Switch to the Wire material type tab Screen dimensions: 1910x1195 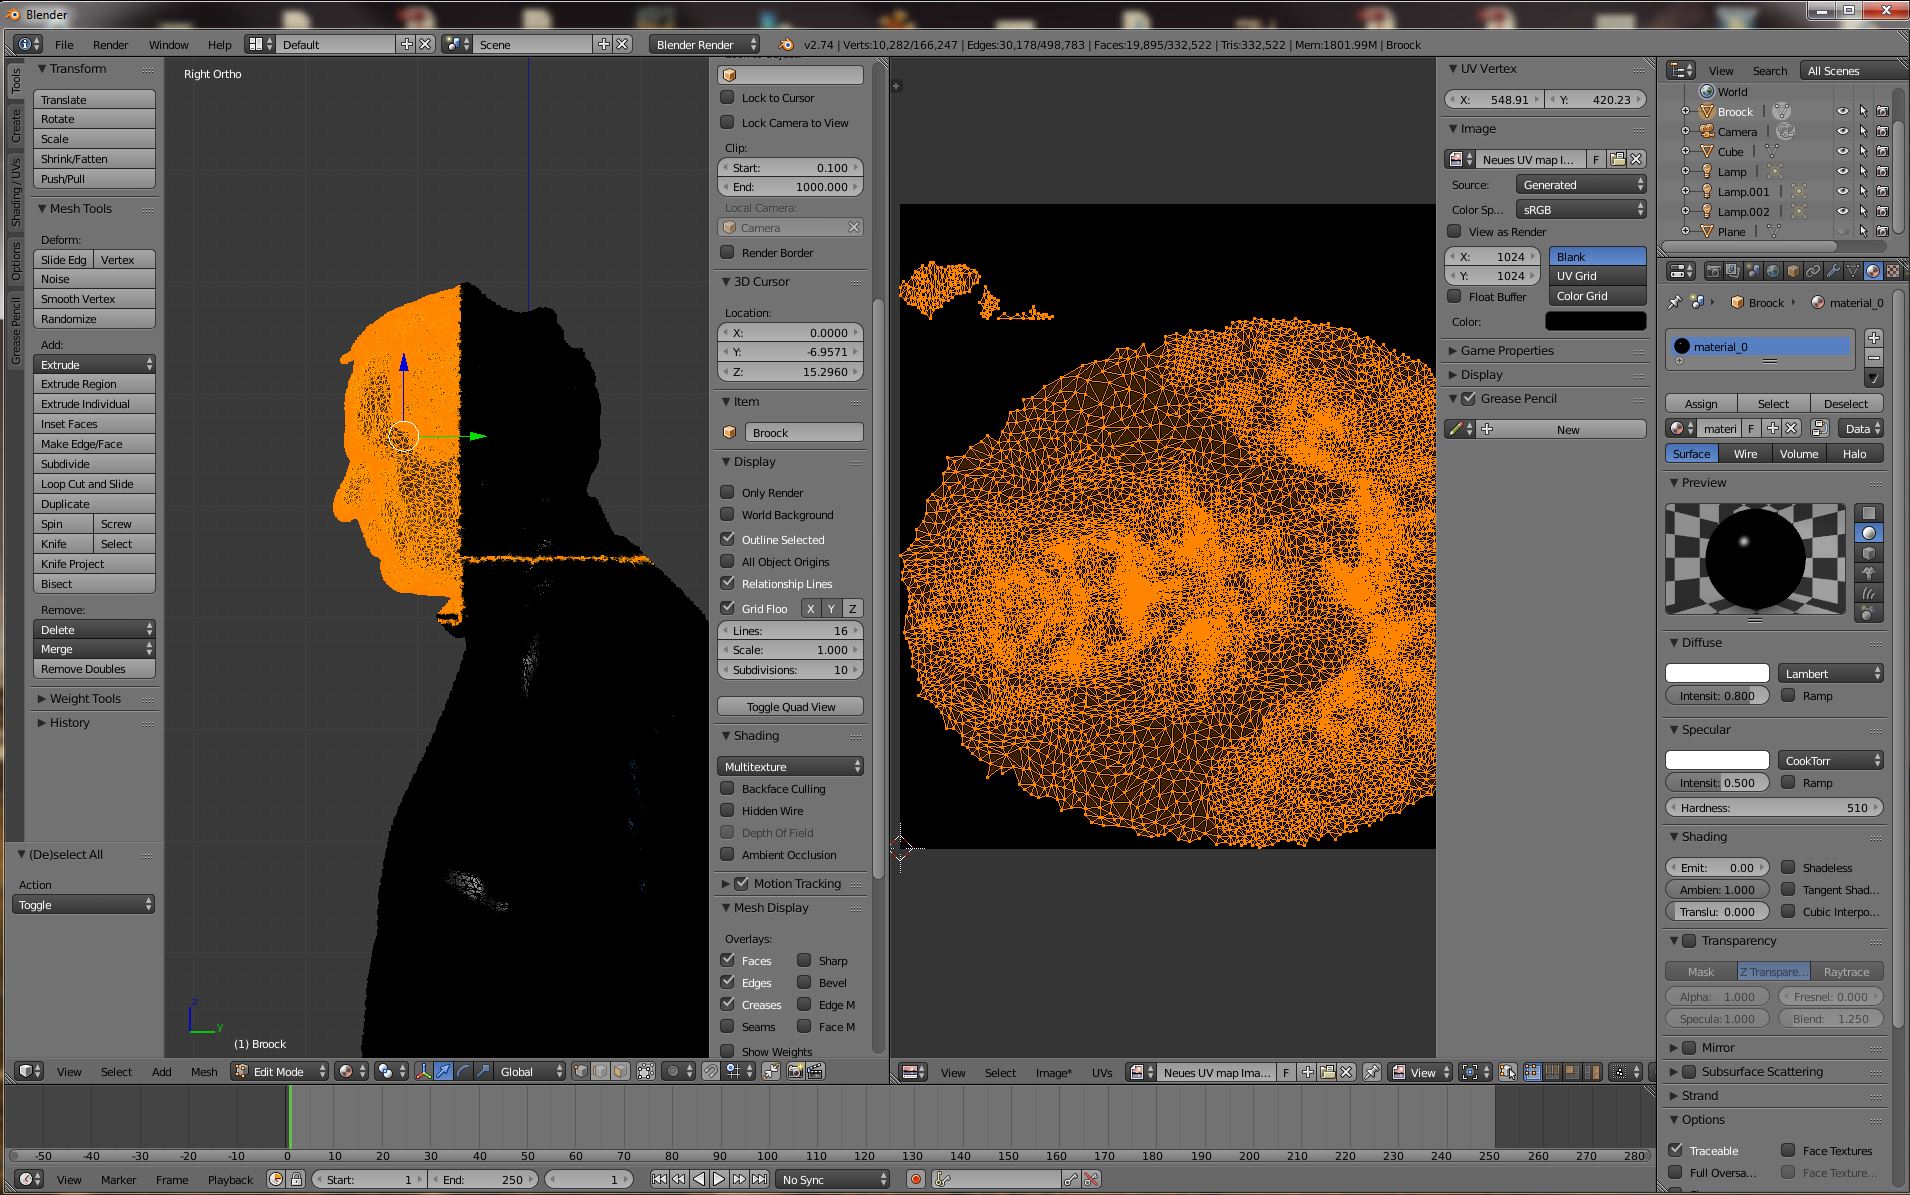point(1745,453)
